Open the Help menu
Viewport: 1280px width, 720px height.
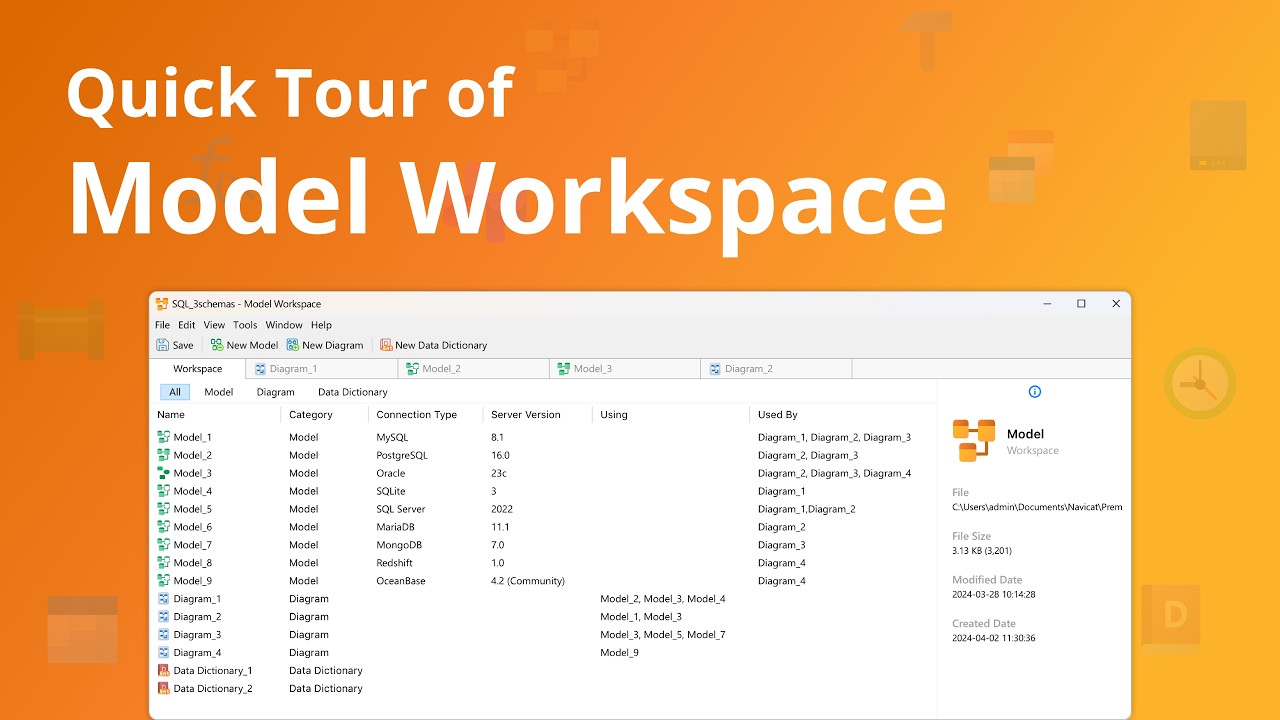pyautogui.click(x=321, y=325)
